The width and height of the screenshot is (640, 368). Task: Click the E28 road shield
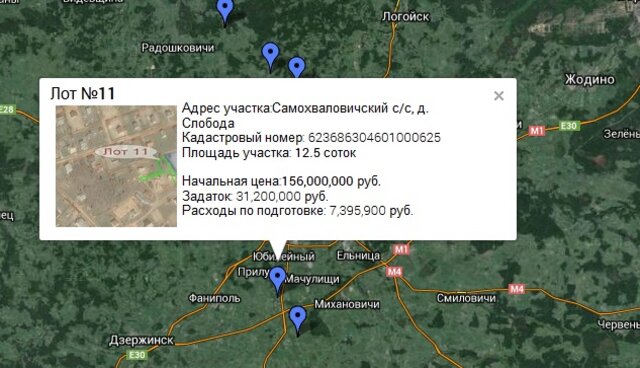point(7,109)
